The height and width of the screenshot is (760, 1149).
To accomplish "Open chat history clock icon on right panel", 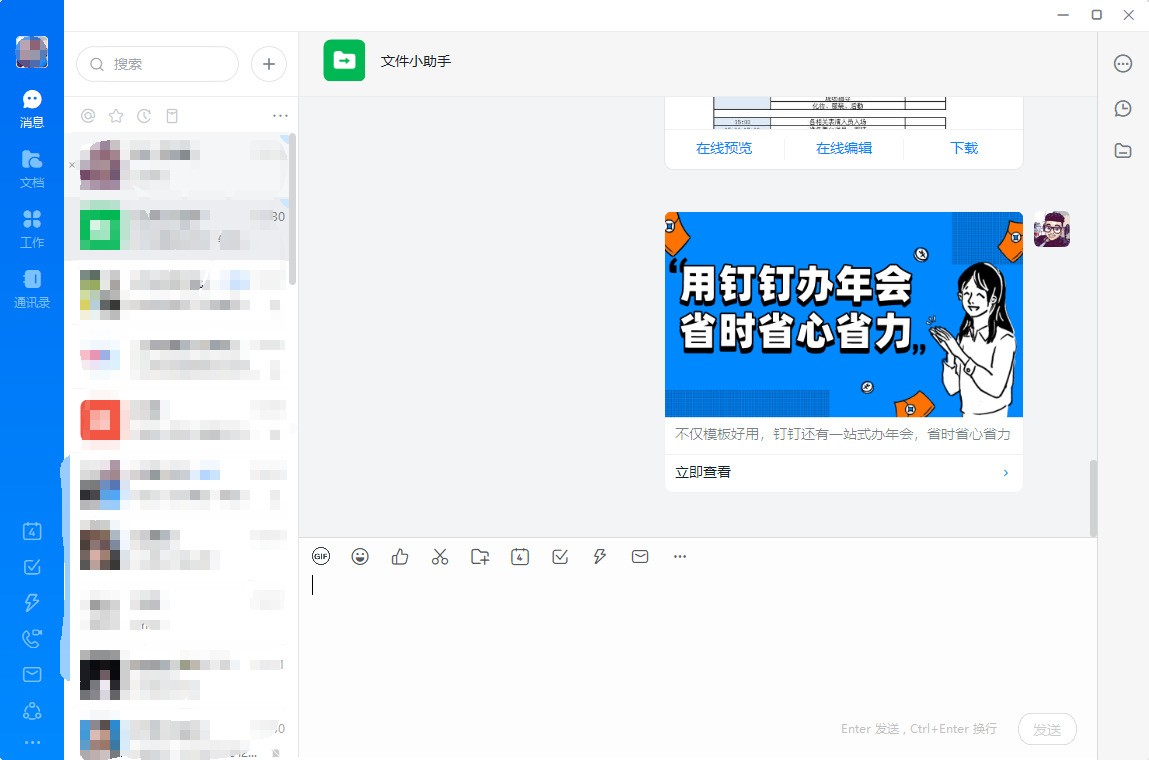I will point(1123,108).
